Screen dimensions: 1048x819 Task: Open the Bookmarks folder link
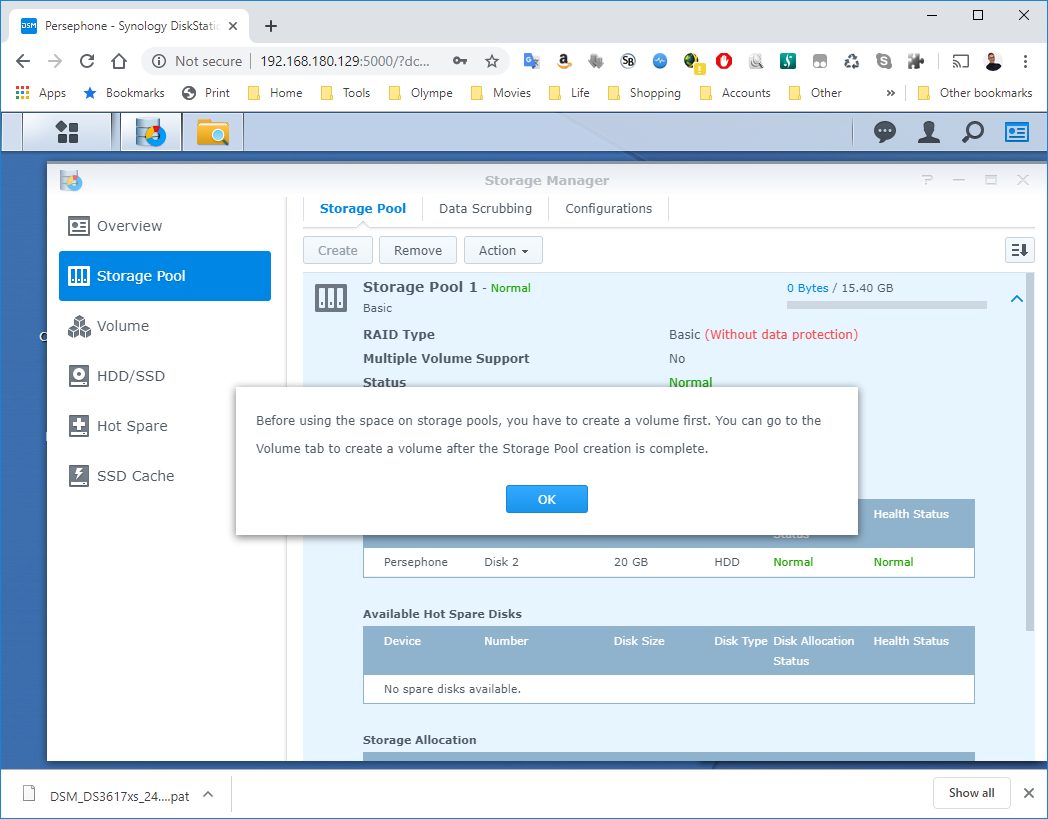[x=124, y=93]
